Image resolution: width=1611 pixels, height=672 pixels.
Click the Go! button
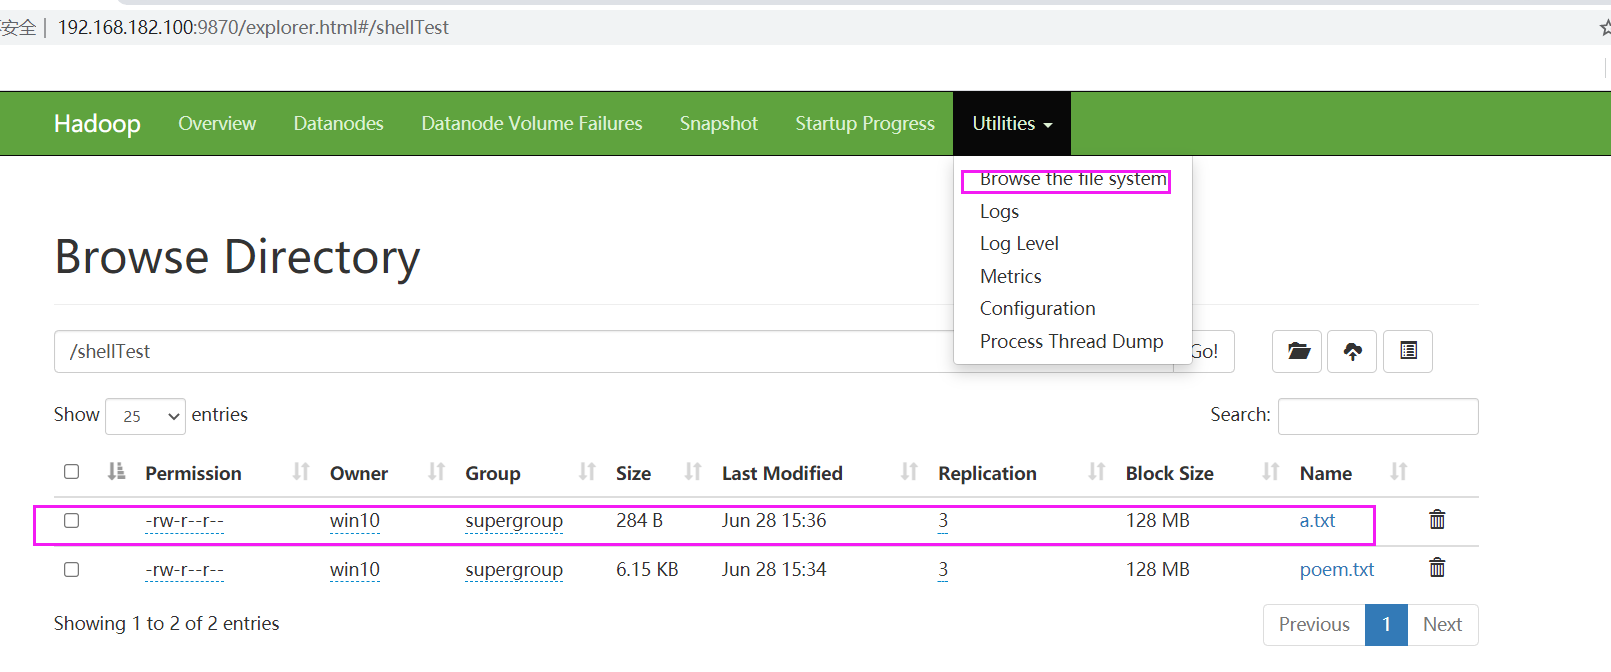1204,351
